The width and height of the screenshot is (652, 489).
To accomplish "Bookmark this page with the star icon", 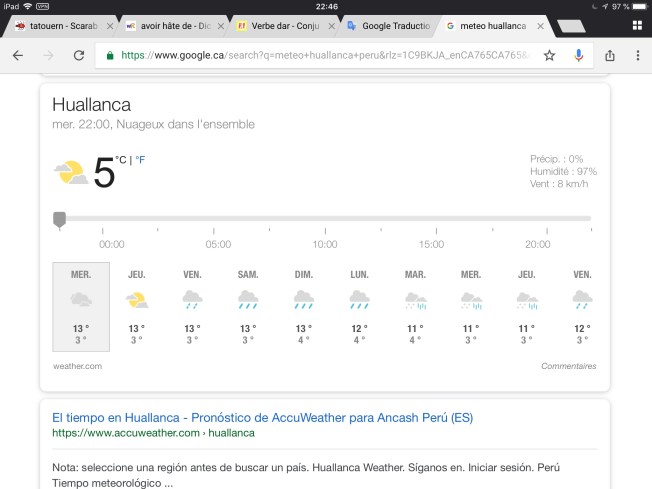I will coord(549,56).
